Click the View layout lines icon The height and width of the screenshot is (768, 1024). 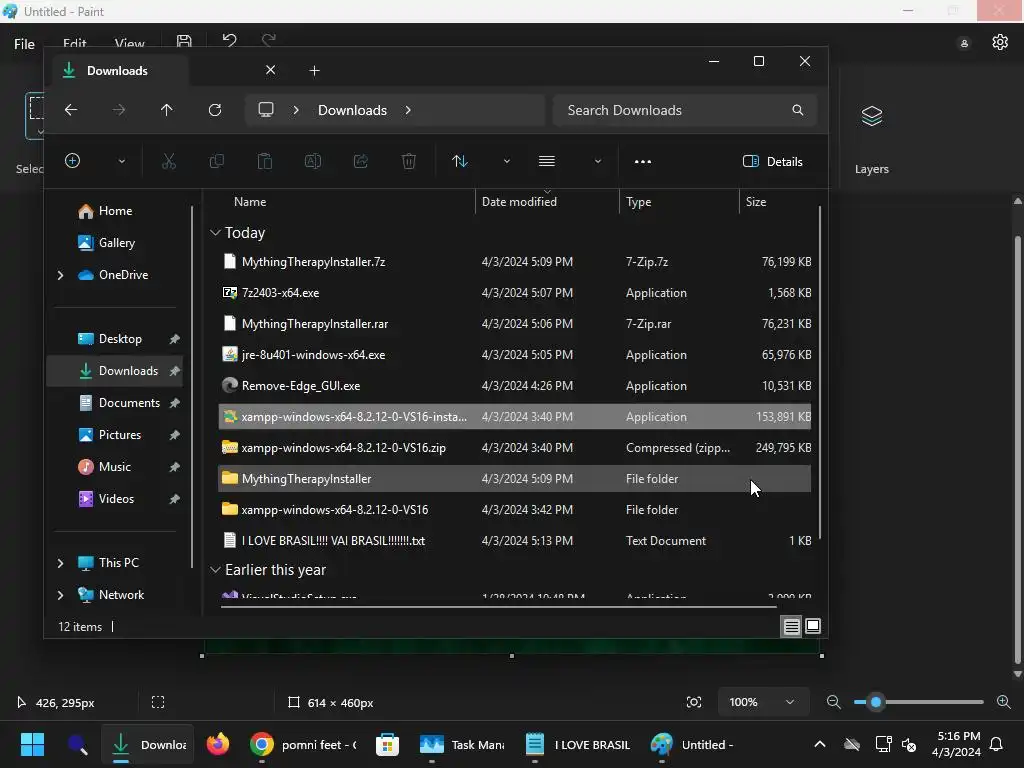[x=547, y=161]
